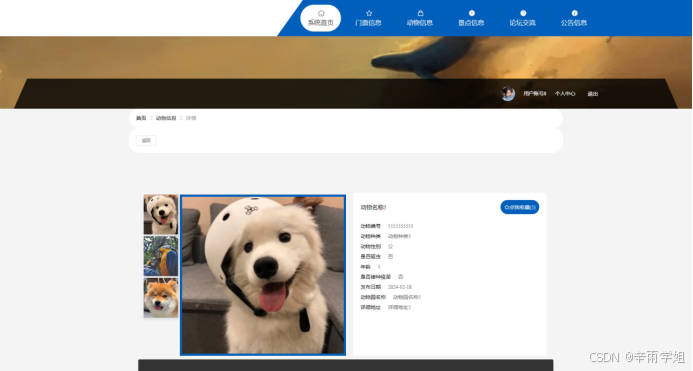Viewport: 693px width, 371px height.
Task: Click the round icon above 论坛交流
Action: click(523, 13)
